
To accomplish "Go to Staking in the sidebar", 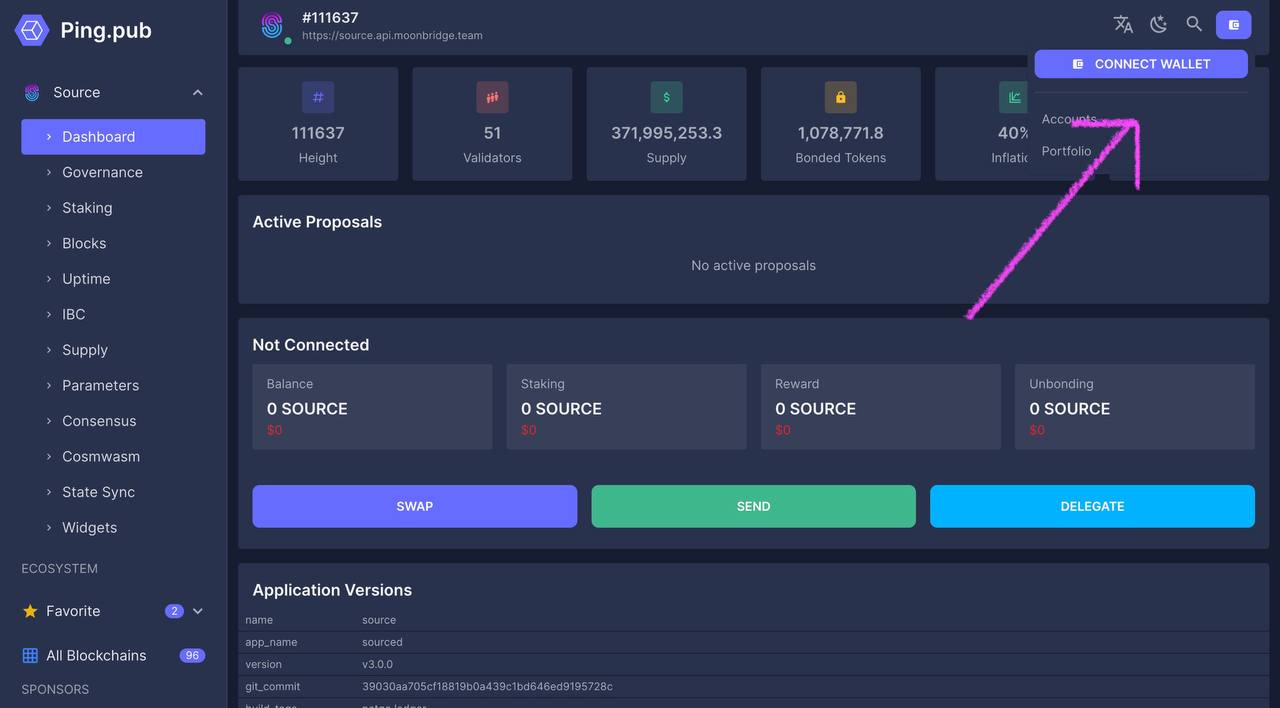I will (87, 208).
